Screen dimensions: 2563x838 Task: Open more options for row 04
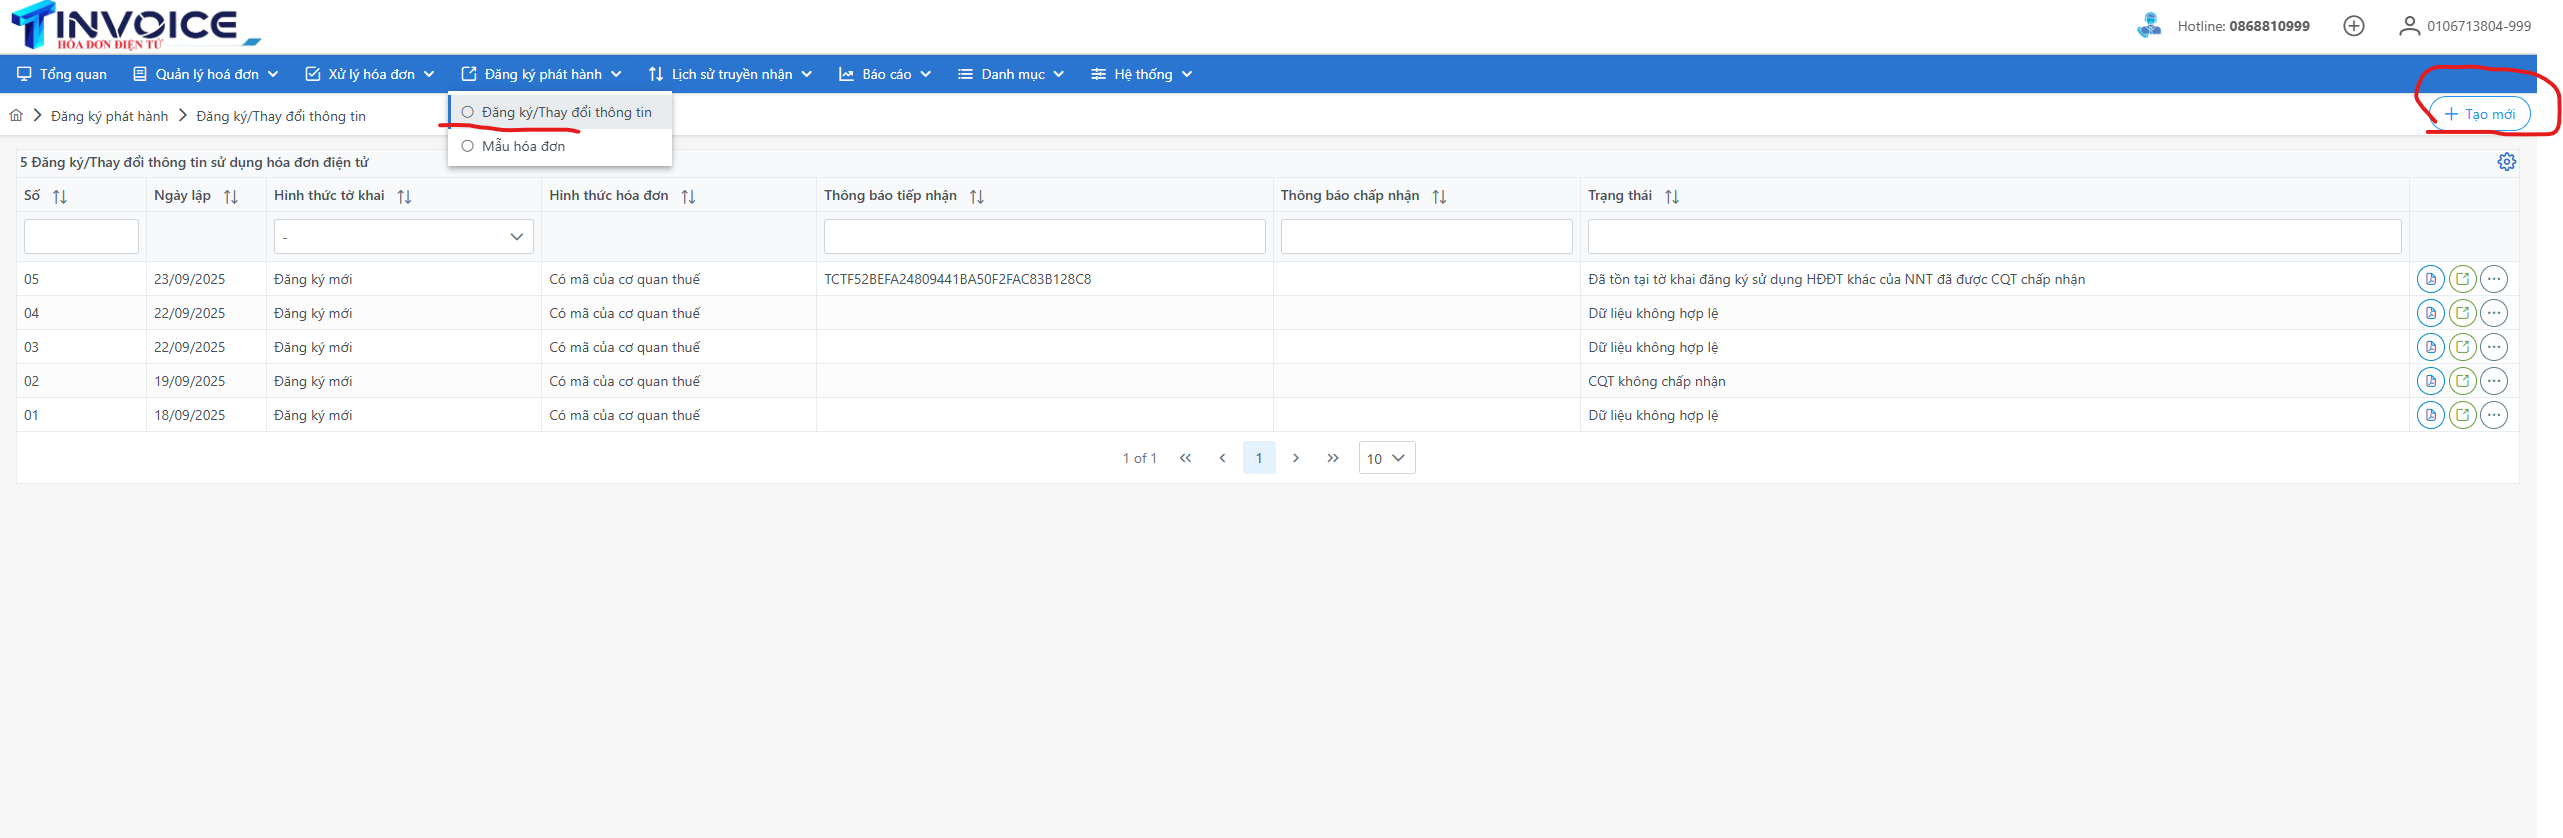click(x=2494, y=313)
